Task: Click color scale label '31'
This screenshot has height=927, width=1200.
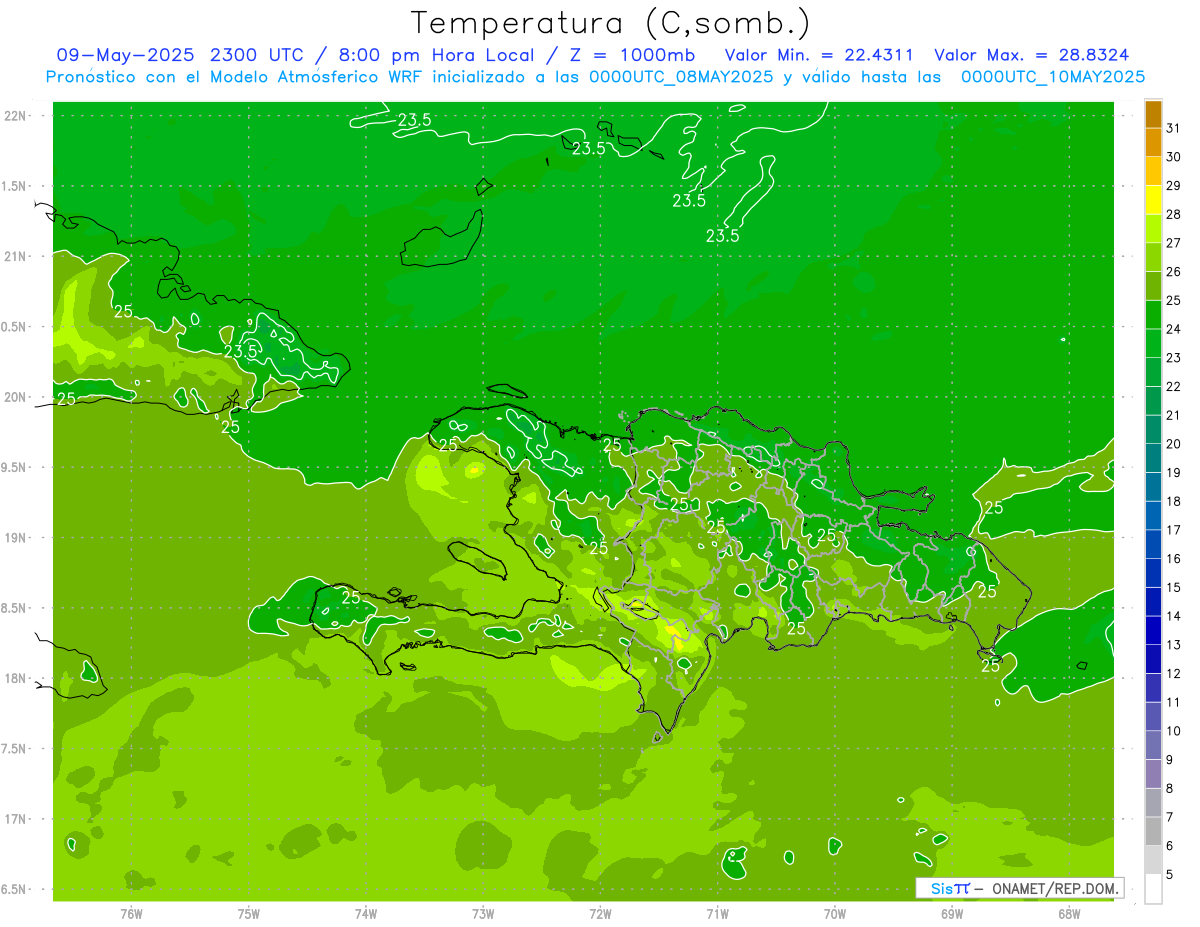Action: click(1174, 128)
